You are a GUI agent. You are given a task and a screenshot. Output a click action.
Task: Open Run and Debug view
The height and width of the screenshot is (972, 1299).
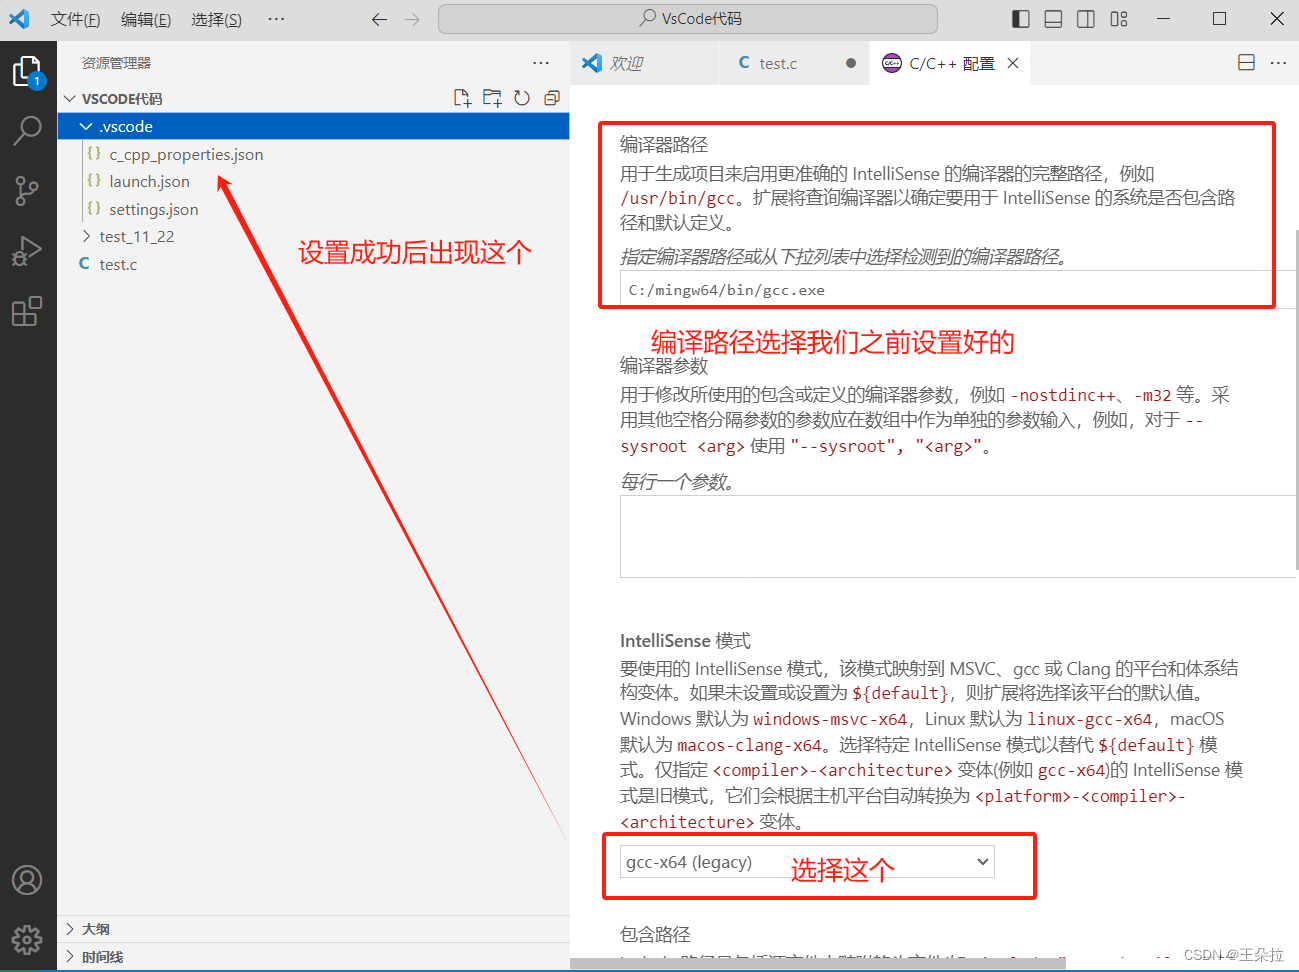pos(27,250)
